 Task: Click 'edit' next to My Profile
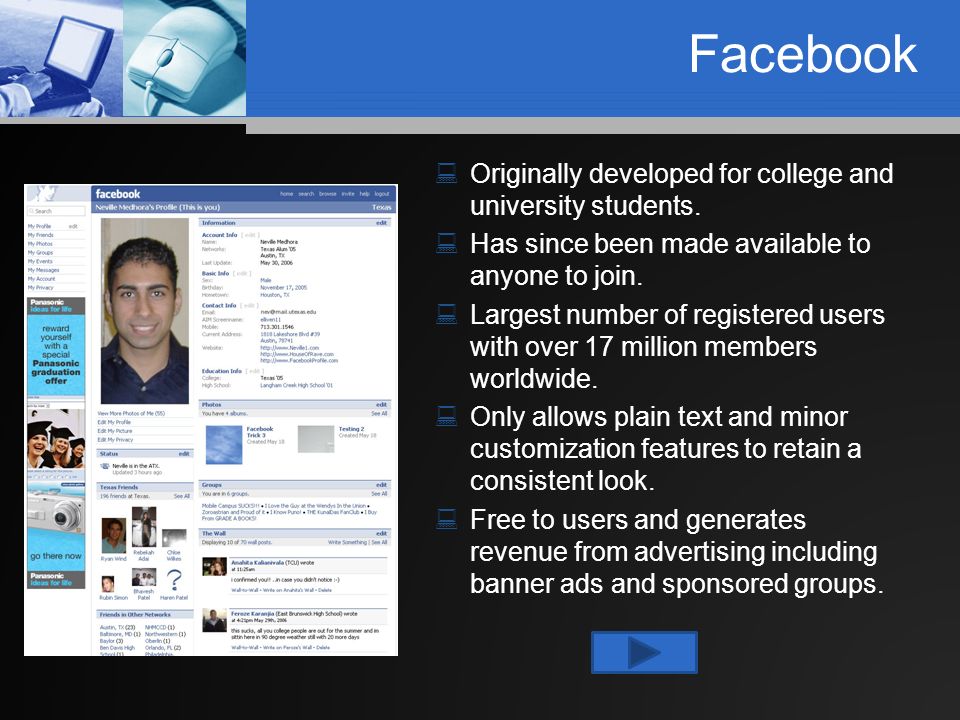(73, 227)
